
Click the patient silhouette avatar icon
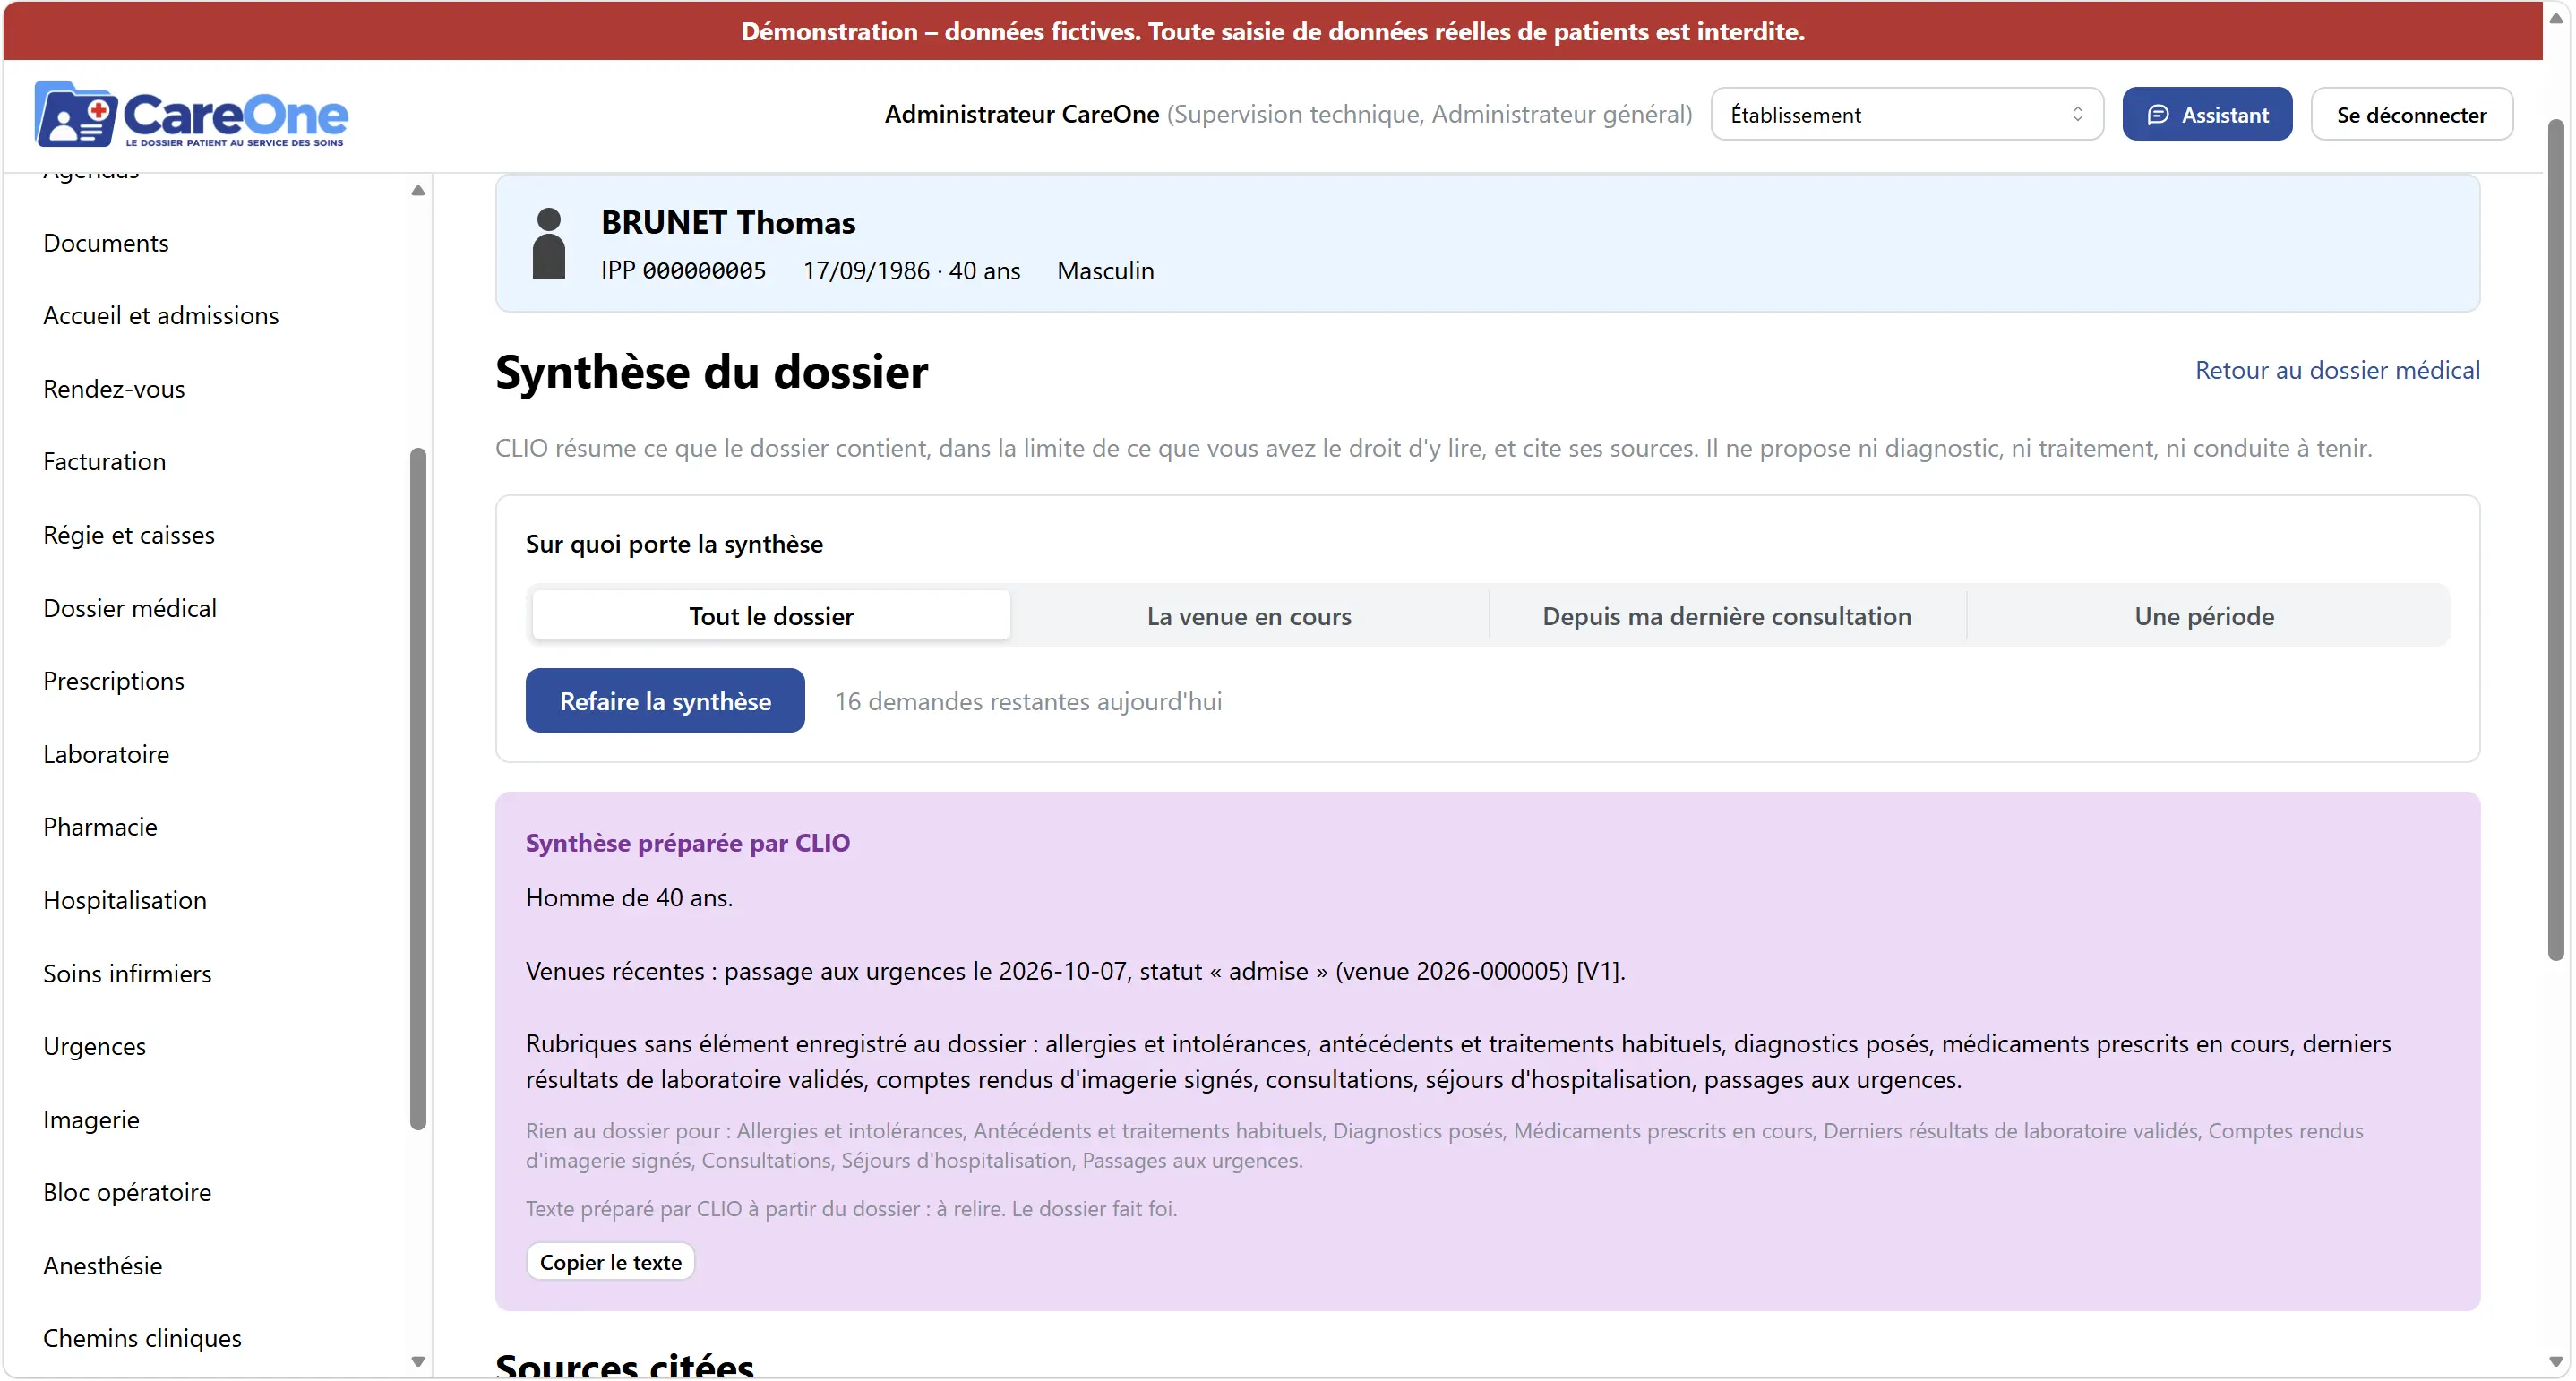click(549, 243)
